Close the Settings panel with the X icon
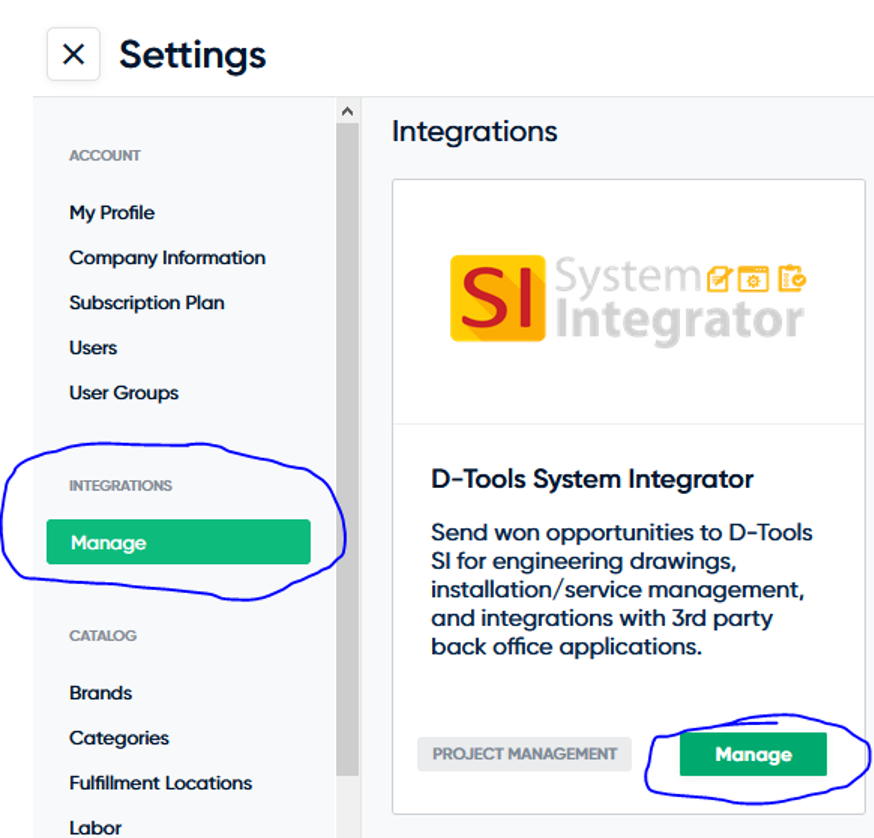The image size is (874, 838). (x=74, y=54)
